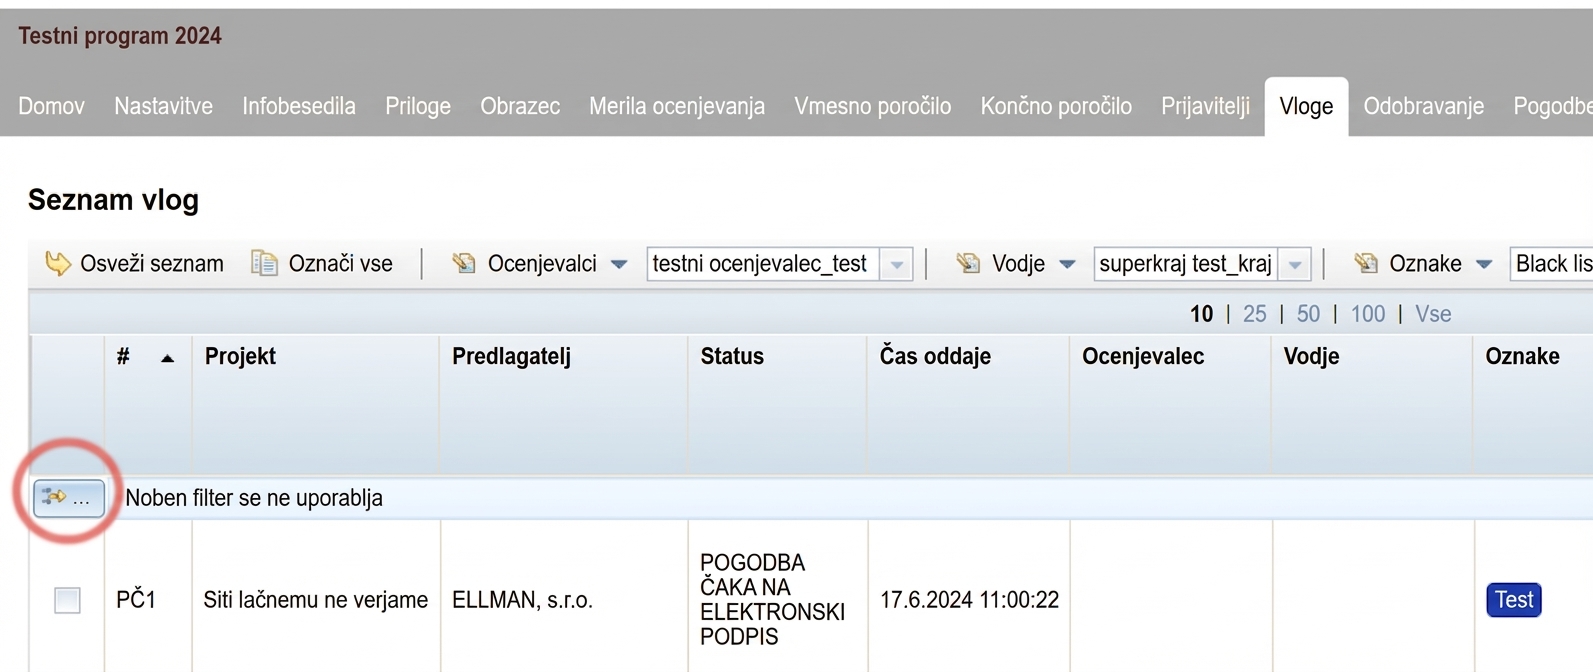Show 25 entries per page

pos(1254,314)
